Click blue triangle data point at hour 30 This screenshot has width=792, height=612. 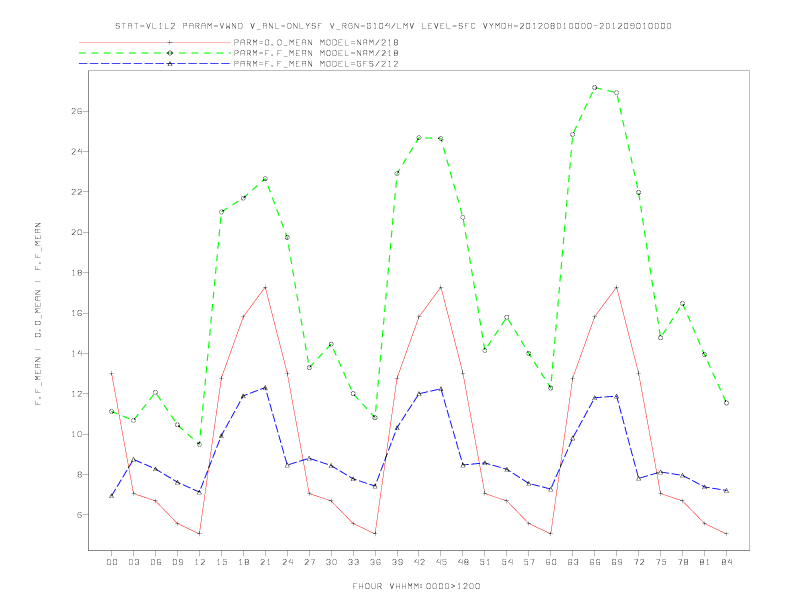pyautogui.click(x=331, y=466)
